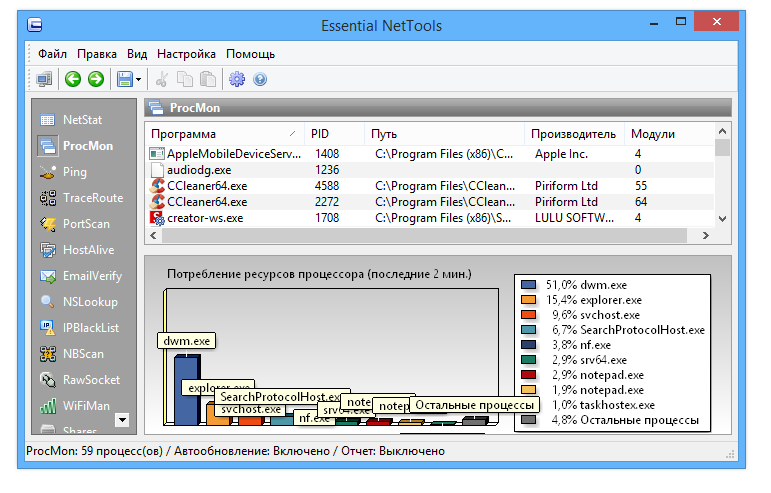This screenshot has height=493, width=771.
Task: Click the ProcMon panel header icon
Action: pos(156,108)
